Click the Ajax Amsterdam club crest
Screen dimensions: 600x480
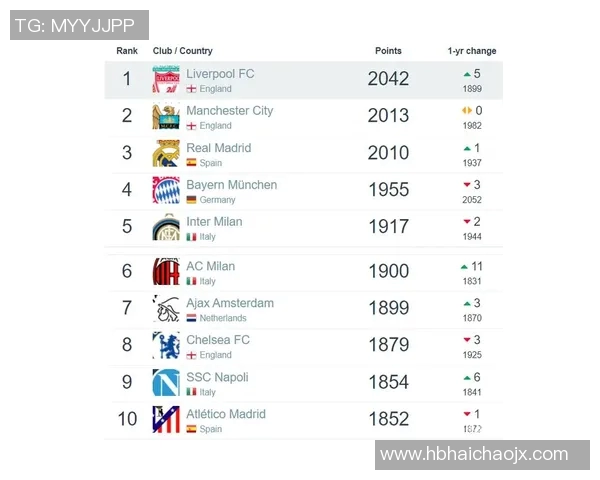pos(166,309)
